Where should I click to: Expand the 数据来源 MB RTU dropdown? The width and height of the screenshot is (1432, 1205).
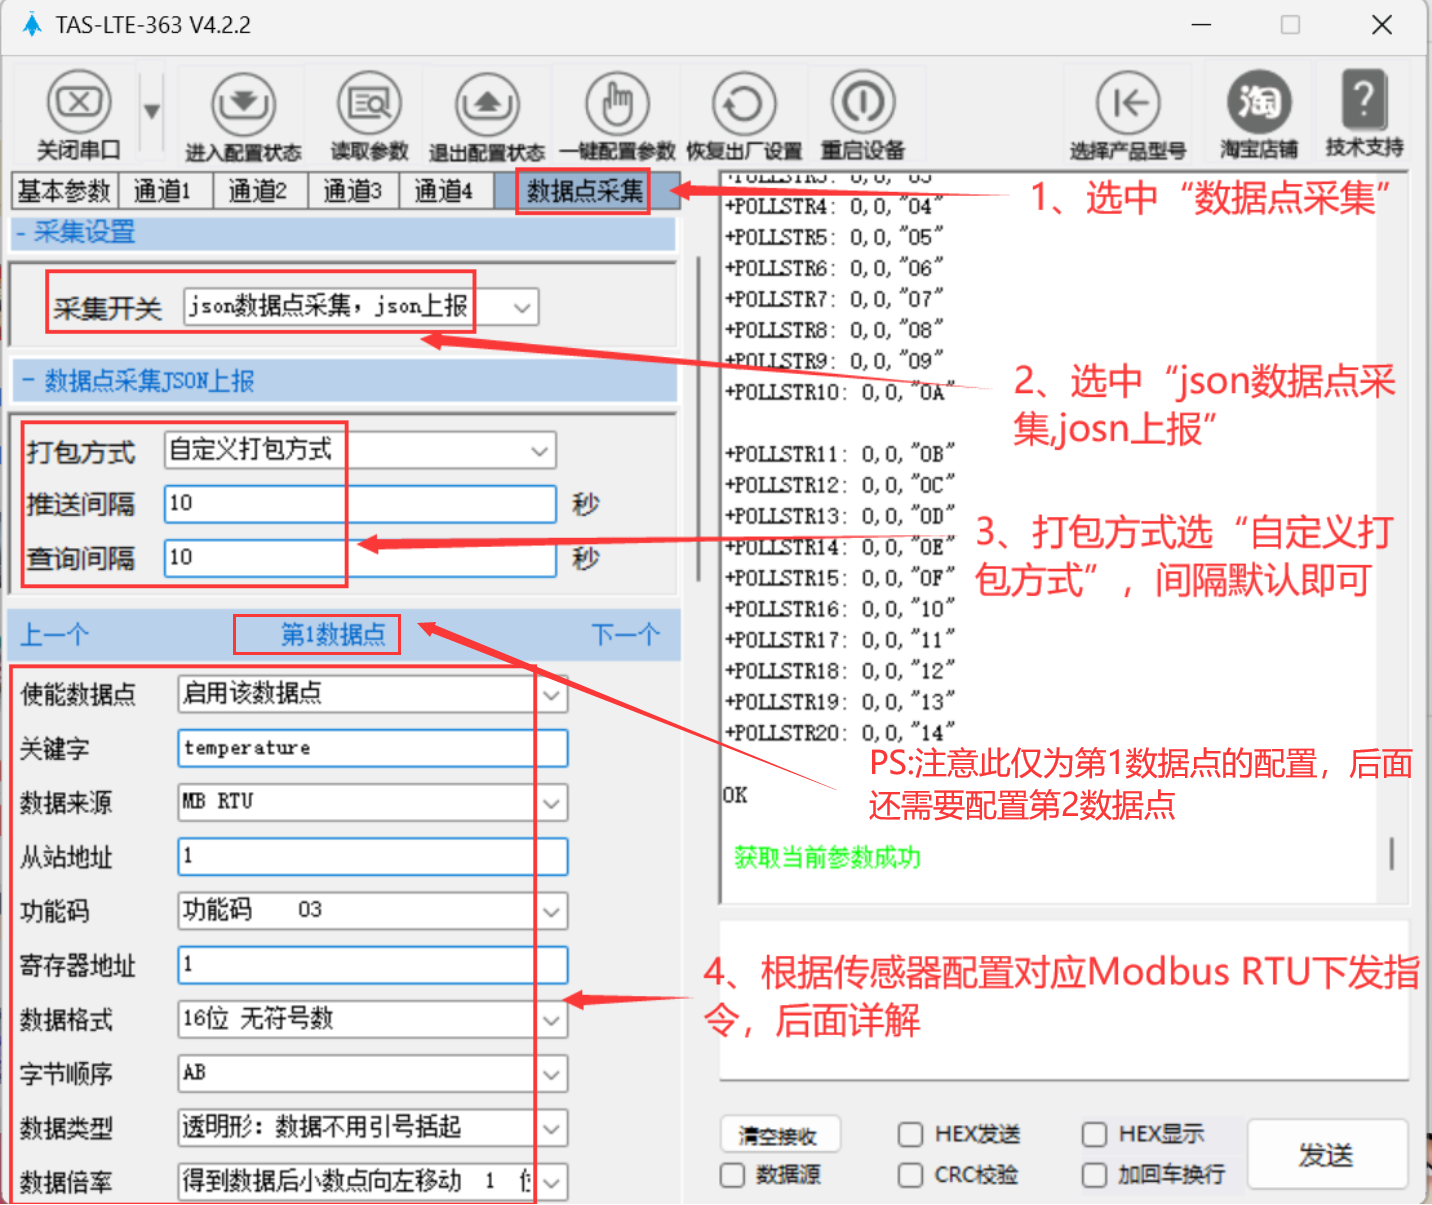click(x=551, y=802)
